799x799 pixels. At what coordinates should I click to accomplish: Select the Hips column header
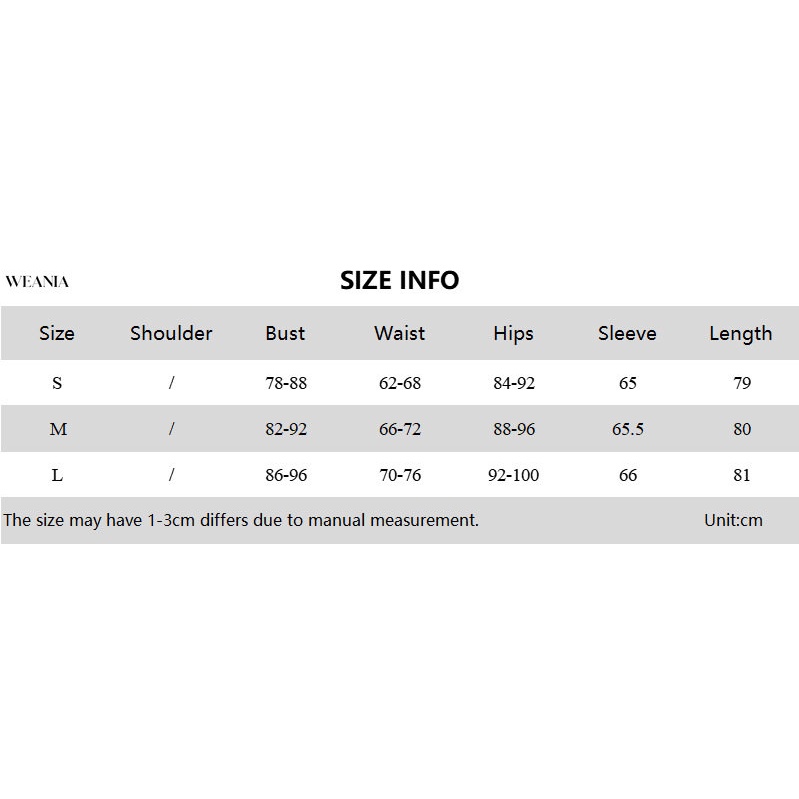click(513, 333)
